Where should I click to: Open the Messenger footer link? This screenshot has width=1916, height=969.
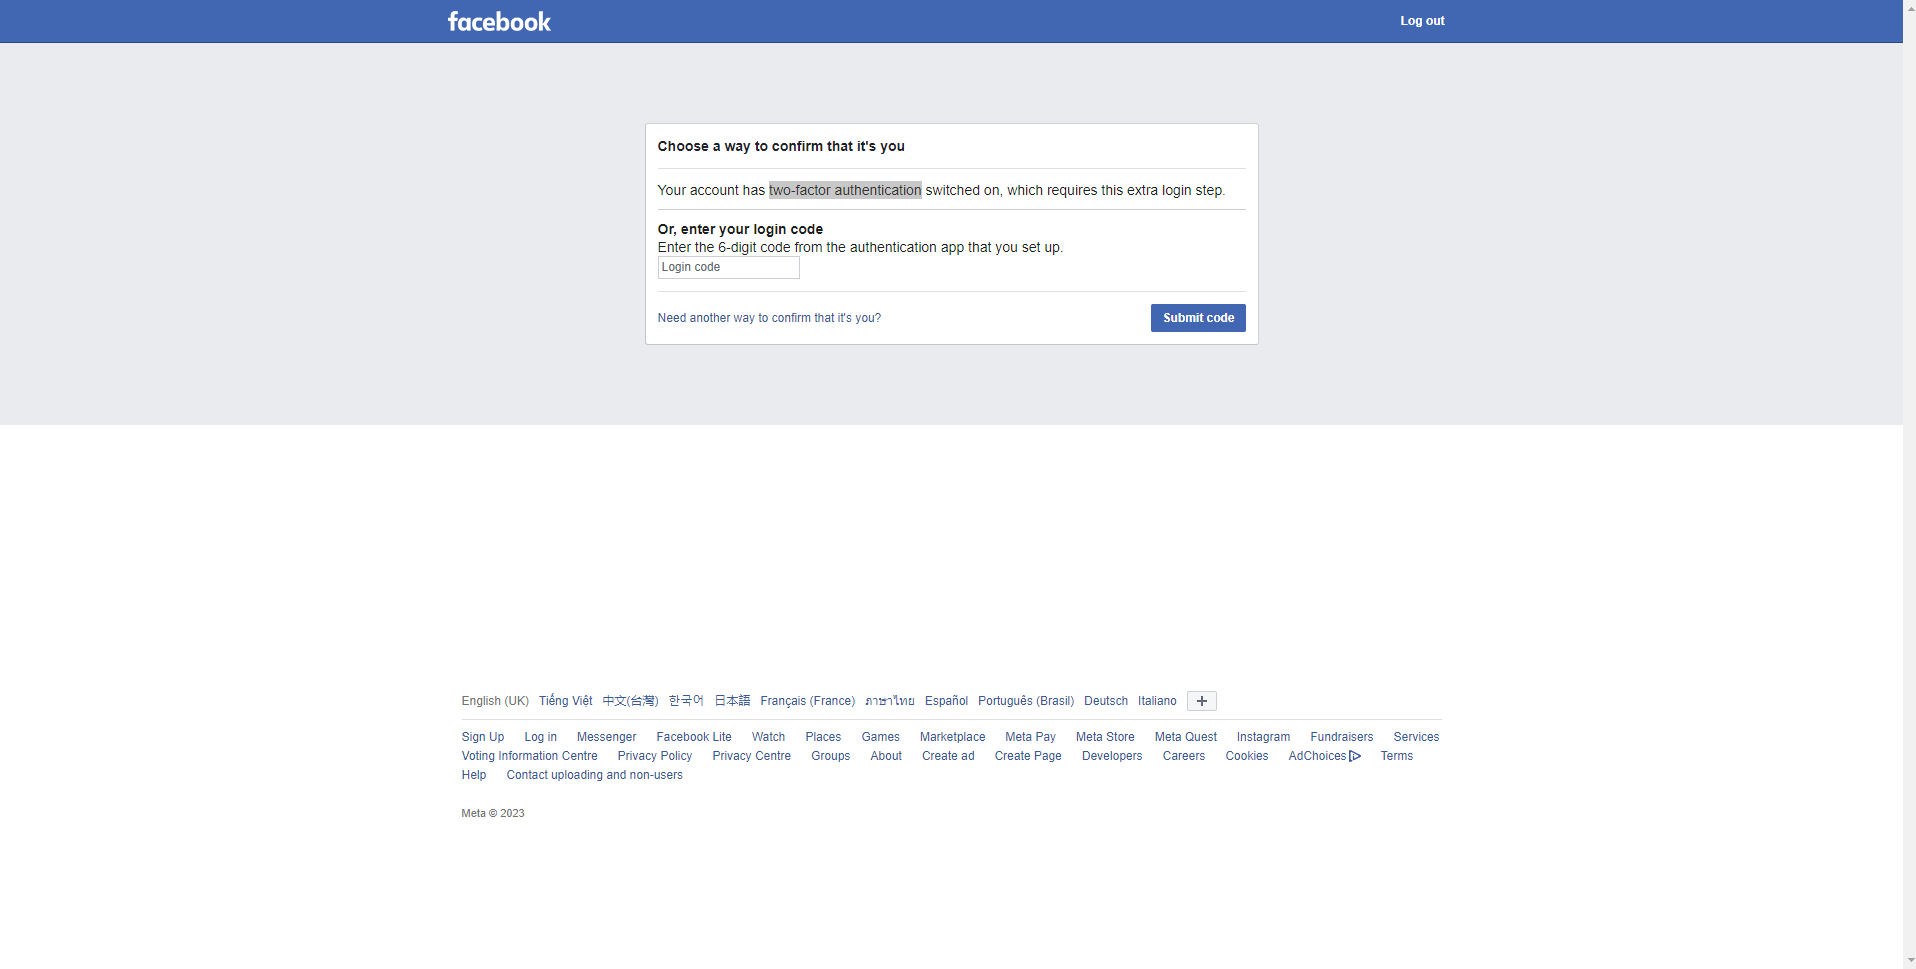[606, 737]
